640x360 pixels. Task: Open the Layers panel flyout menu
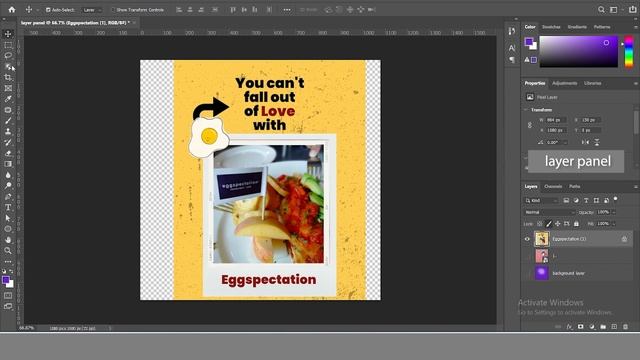click(636, 187)
